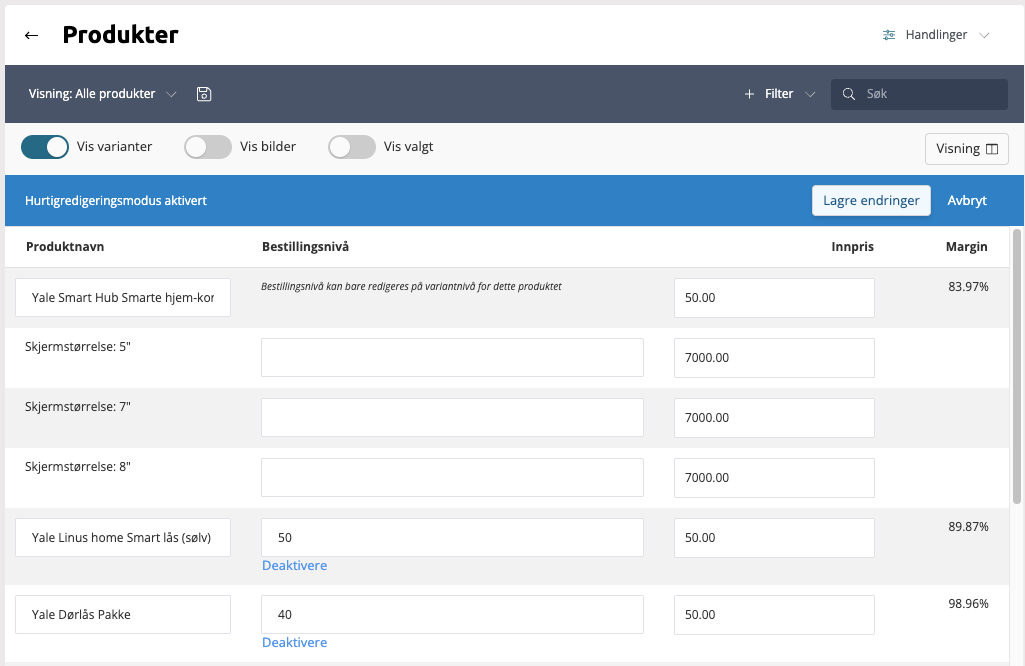Click Avbryt to cancel quick edit
Screen dimensions: 1025x666
(967, 201)
